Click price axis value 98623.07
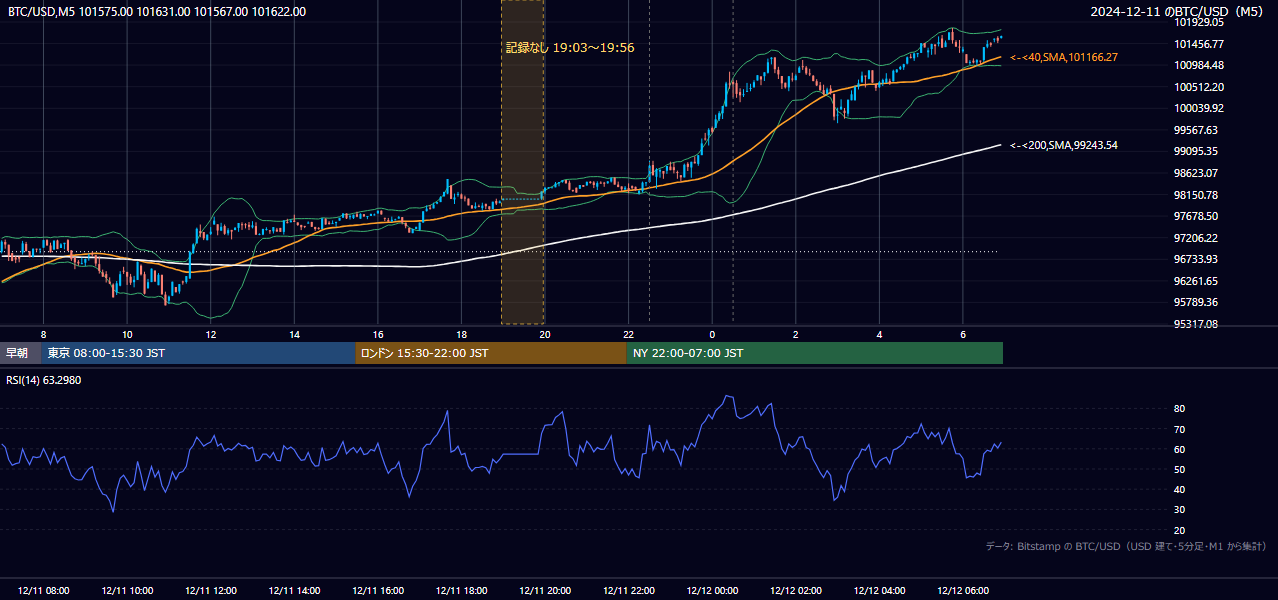 coord(1195,173)
